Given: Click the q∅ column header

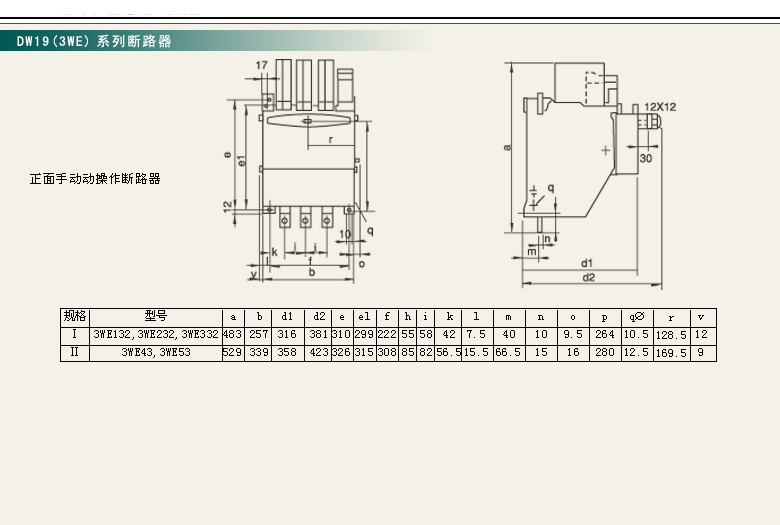Looking at the screenshot, I should (x=636, y=316).
